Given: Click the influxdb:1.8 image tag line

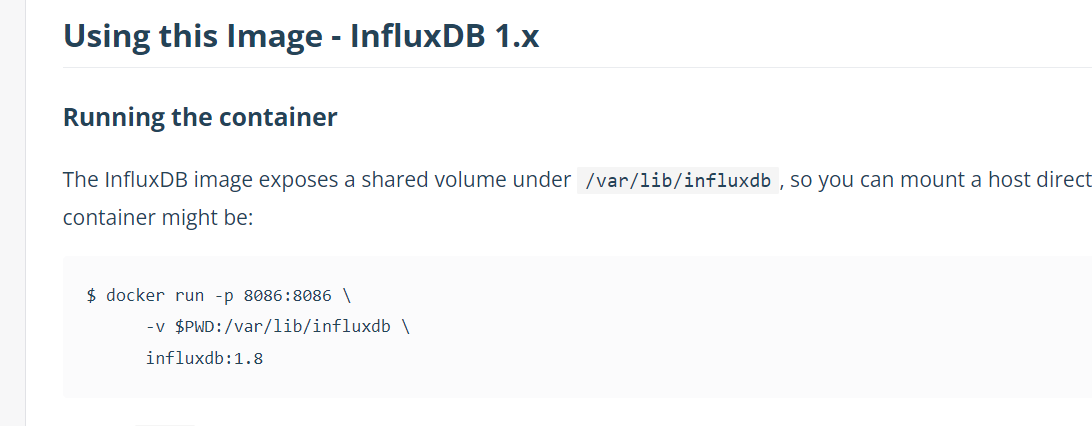Looking at the screenshot, I should (204, 358).
